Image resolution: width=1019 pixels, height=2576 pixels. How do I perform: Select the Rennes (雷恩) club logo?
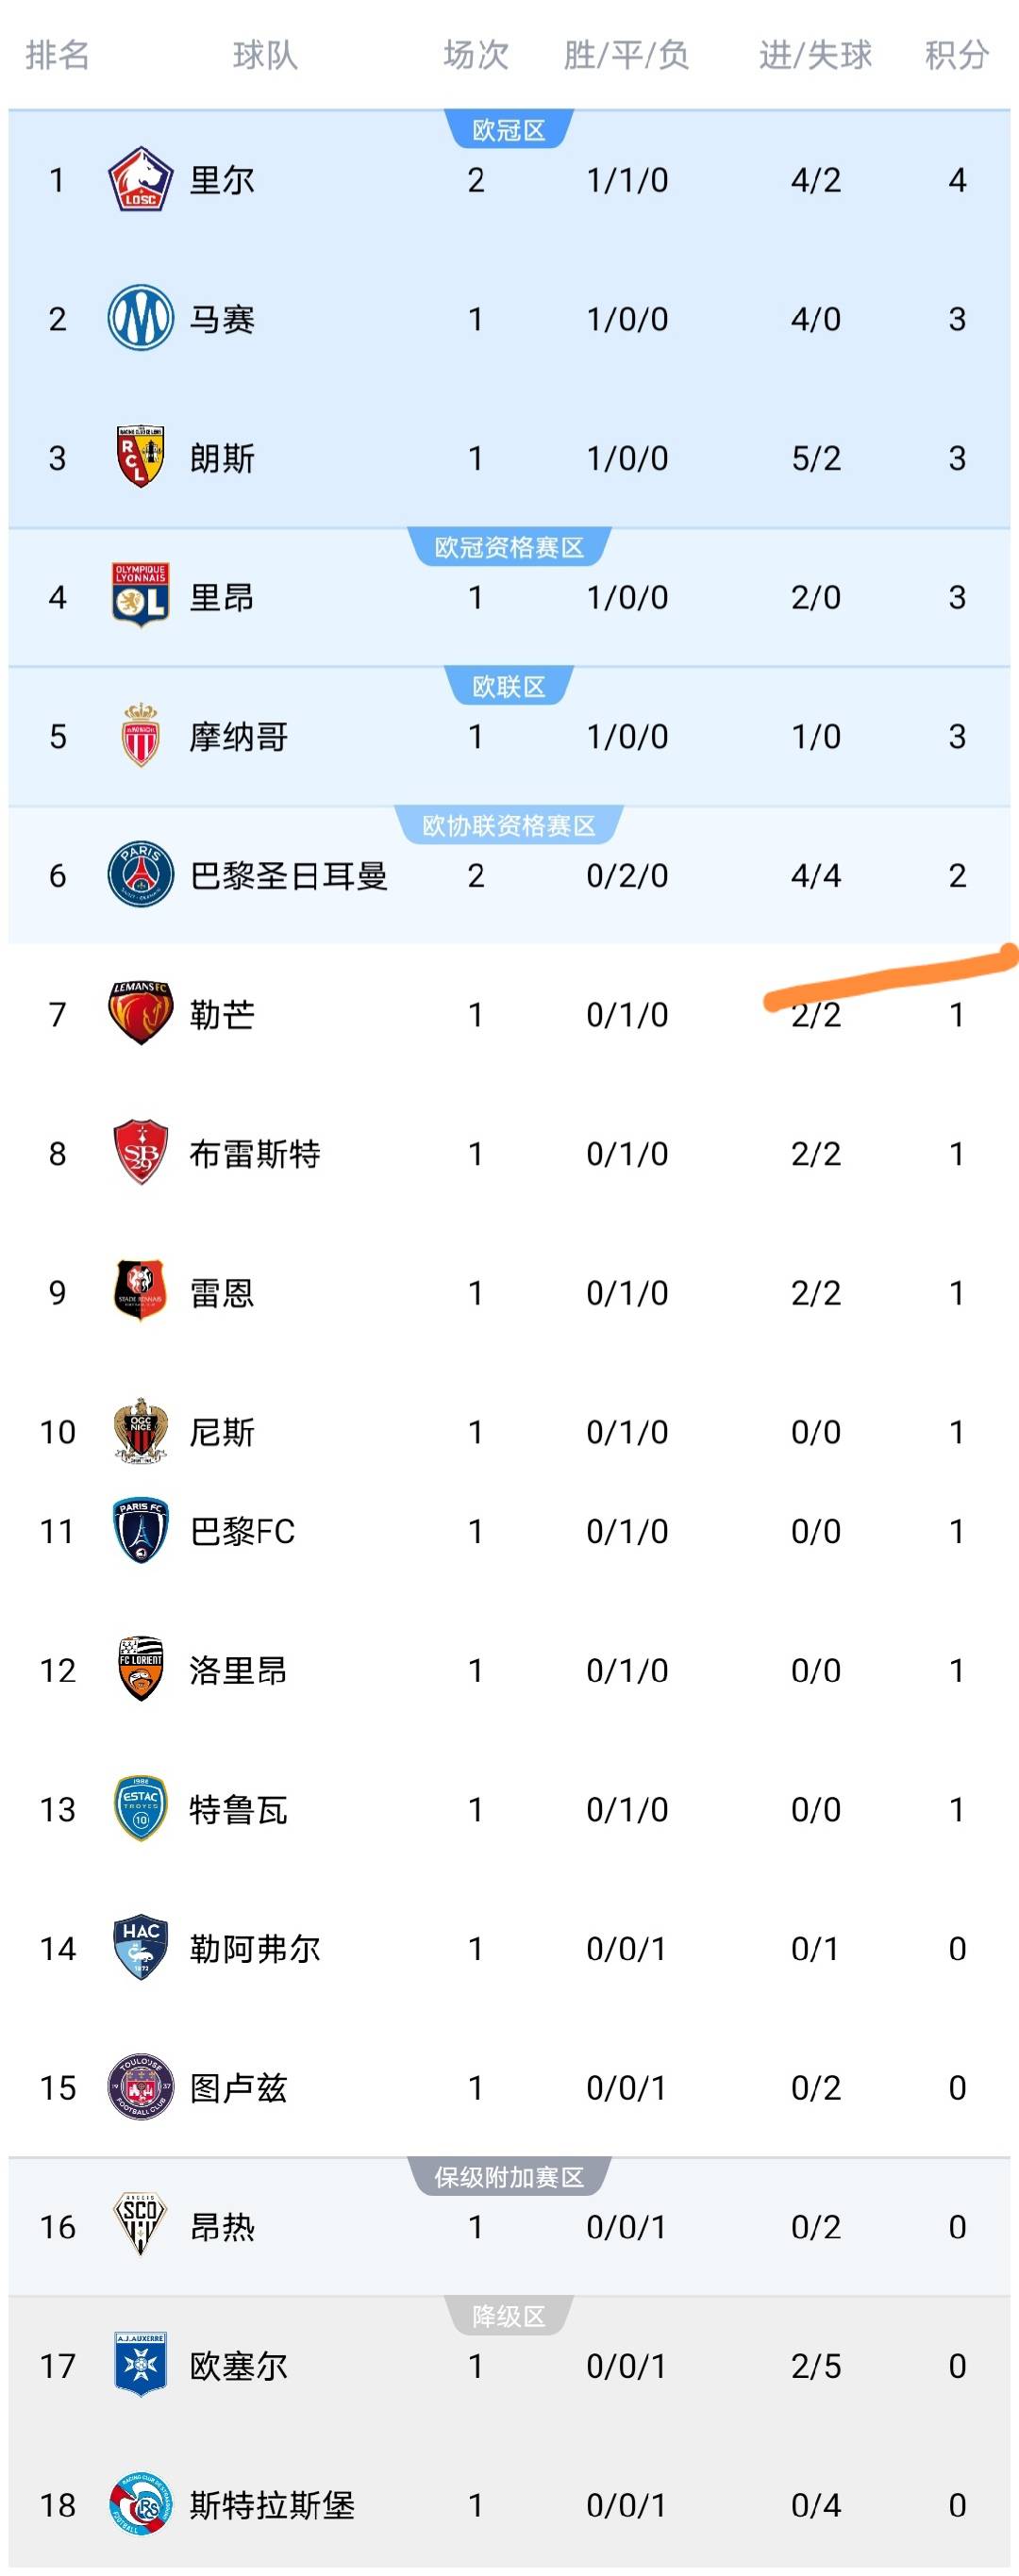click(140, 1292)
